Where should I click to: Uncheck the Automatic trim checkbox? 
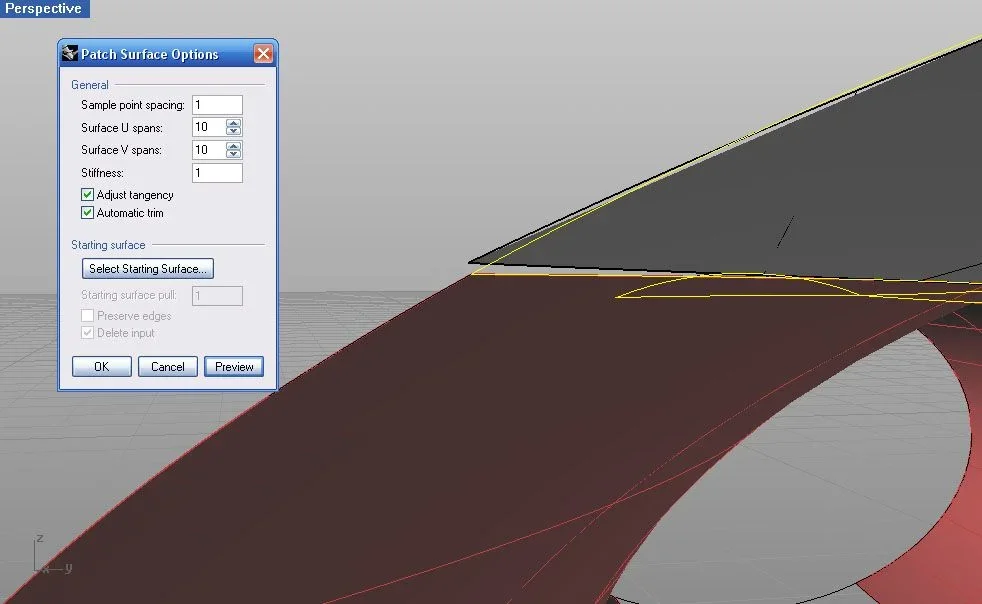pyautogui.click(x=88, y=213)
